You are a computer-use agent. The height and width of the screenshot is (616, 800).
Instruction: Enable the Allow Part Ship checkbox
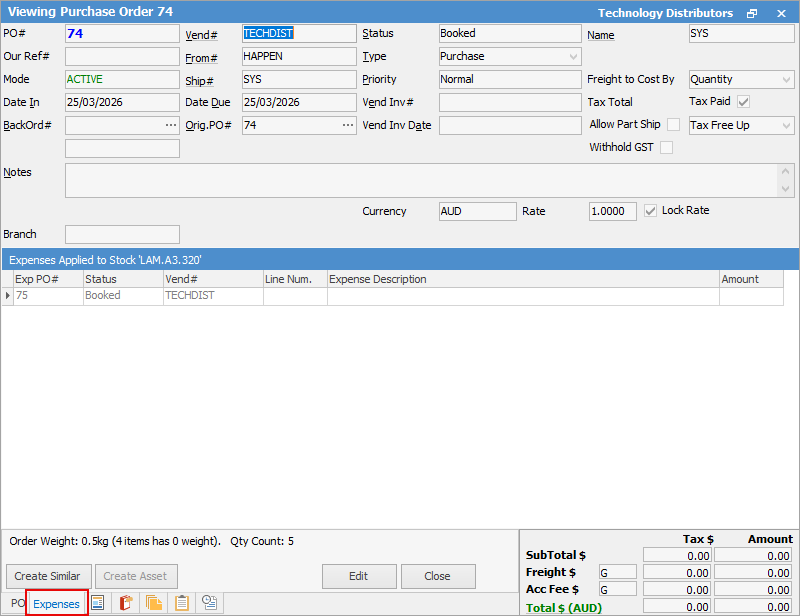[x=673, y=125]
